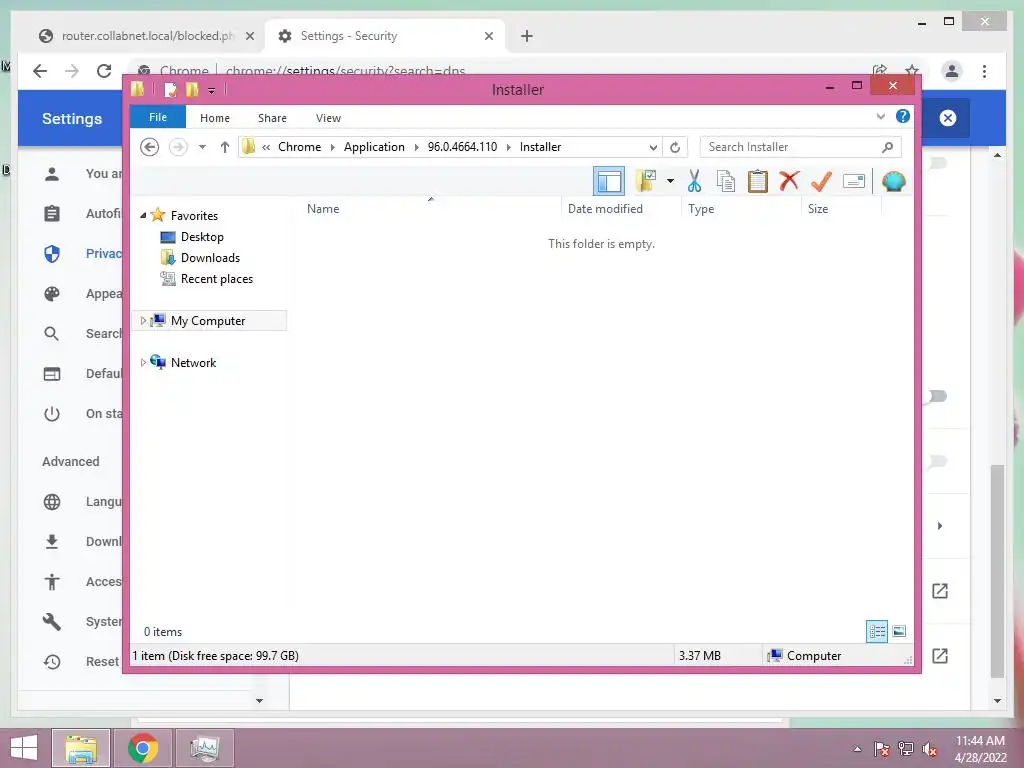This screenshot has width=1024, height=768.
Task: Click the Email envelope toolbar icon
Action: 854,181
